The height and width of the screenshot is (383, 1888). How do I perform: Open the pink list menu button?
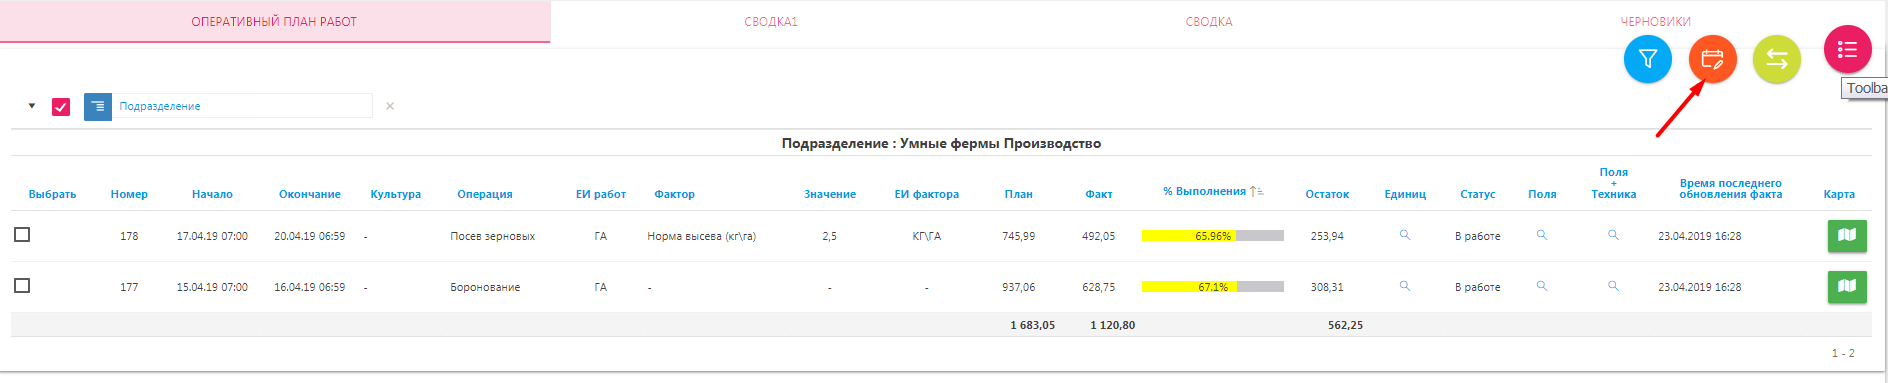(1848, 49)
